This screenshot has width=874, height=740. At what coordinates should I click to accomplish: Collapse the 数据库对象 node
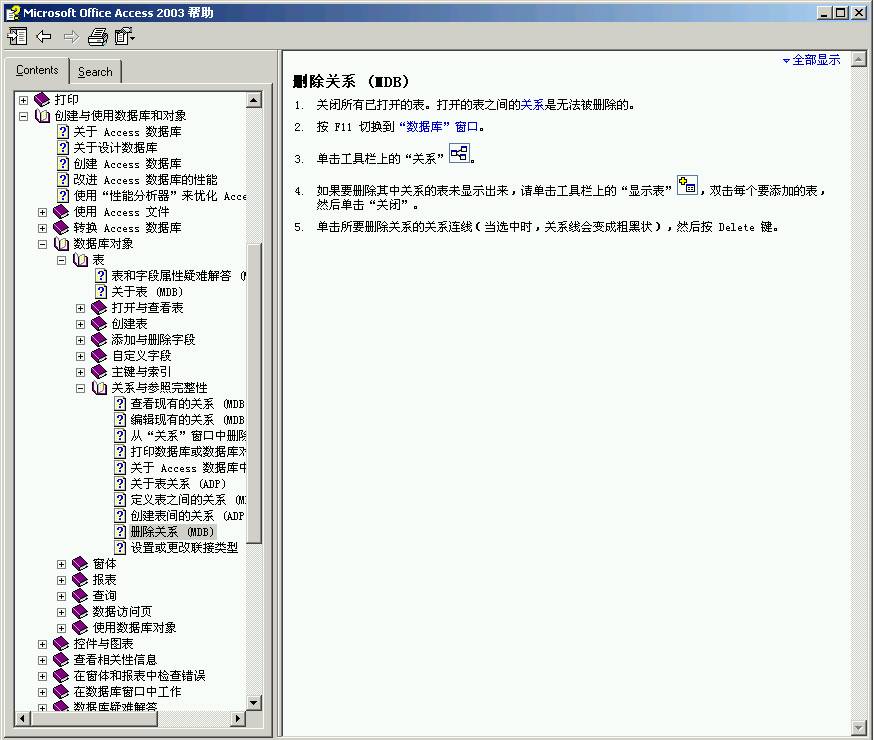click(x=42, y=244)
